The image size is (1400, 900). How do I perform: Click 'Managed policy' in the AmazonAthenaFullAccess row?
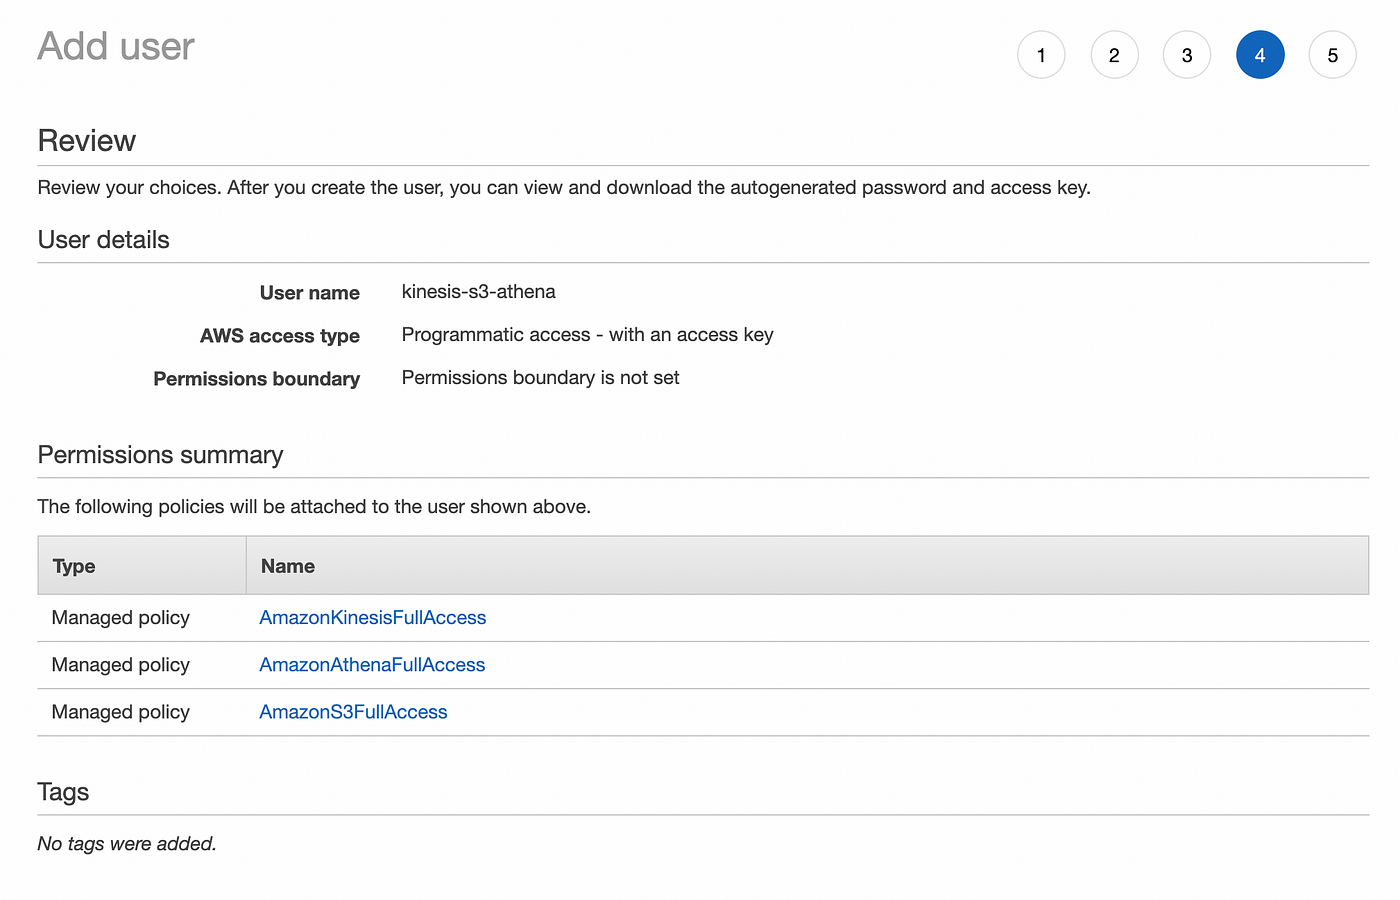pyautogui.click(x=121, y=665)
